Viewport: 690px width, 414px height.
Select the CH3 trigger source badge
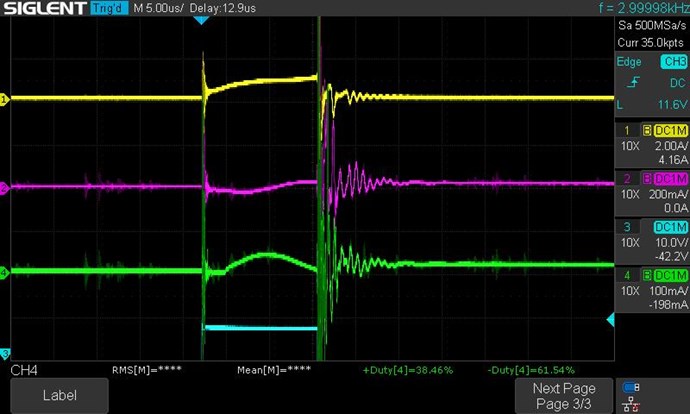[x=674, y=62]
